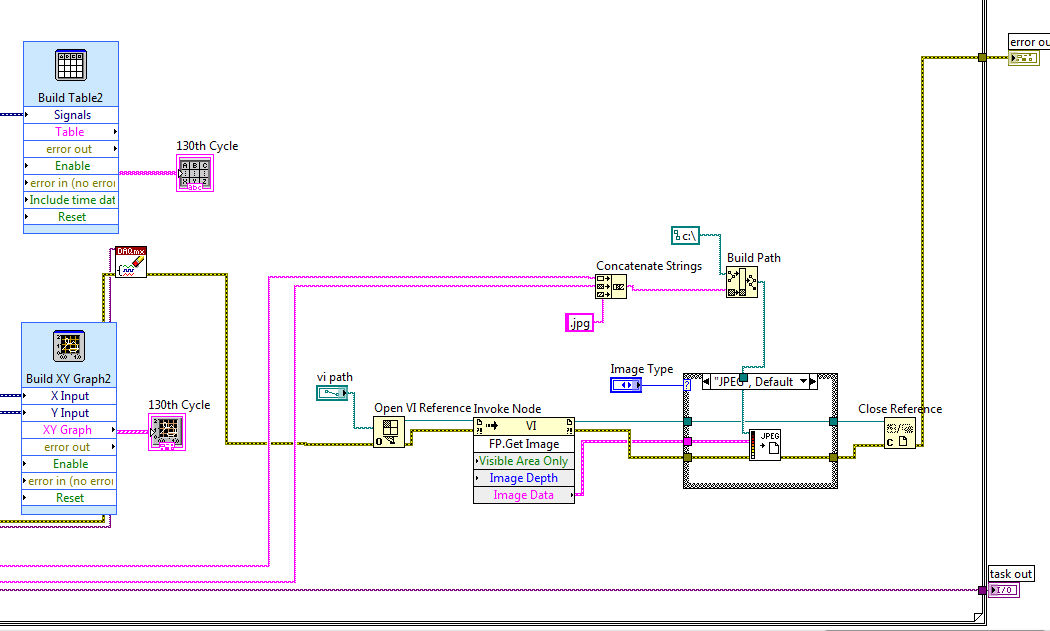Click the X Input terminal of Build XY Graph2
This screenshot has height=631, width=1050.
pyautogui.click(x=69, y=396)
